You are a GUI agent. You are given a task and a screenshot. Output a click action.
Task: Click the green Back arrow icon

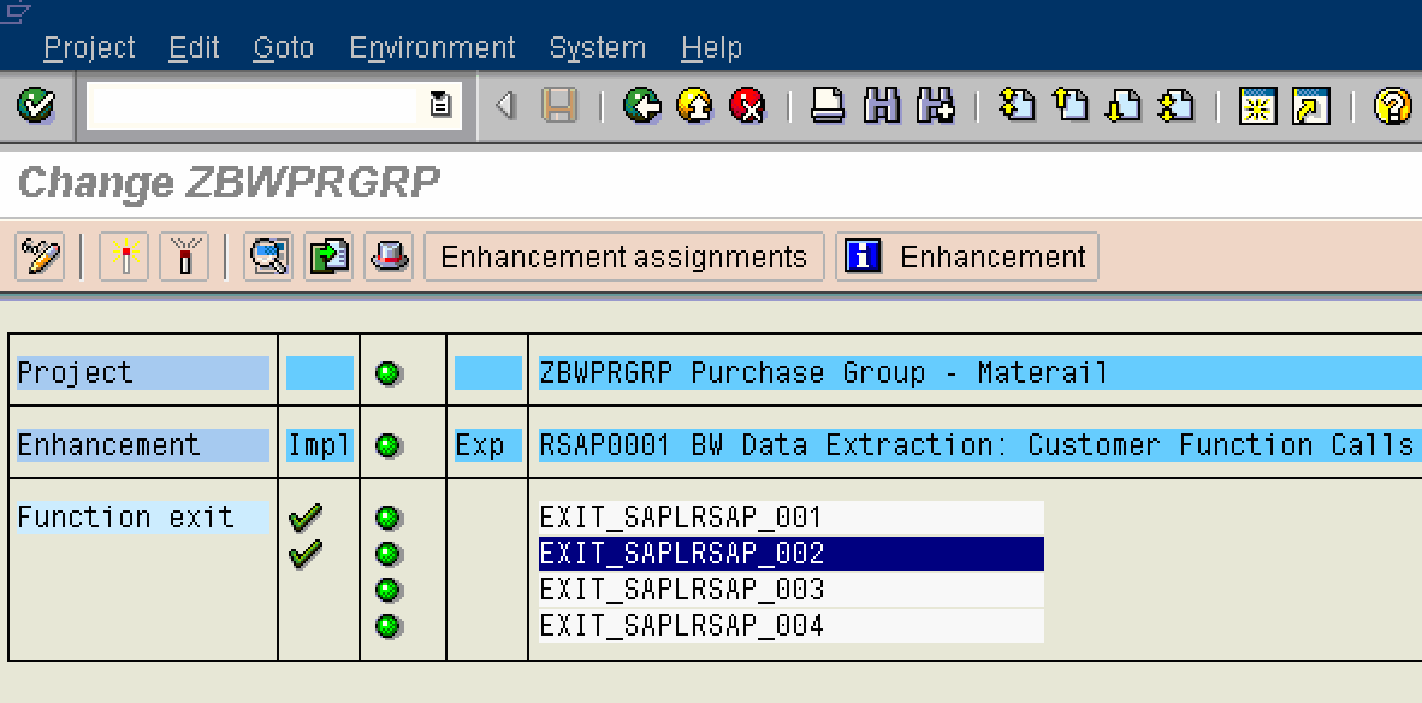641,106
